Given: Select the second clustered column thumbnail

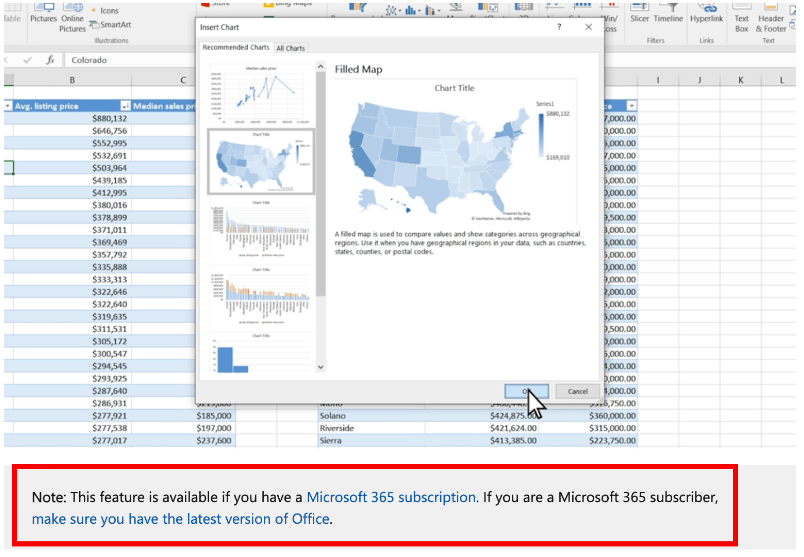Looking at the screenshot, I should (x=261, y=296).
